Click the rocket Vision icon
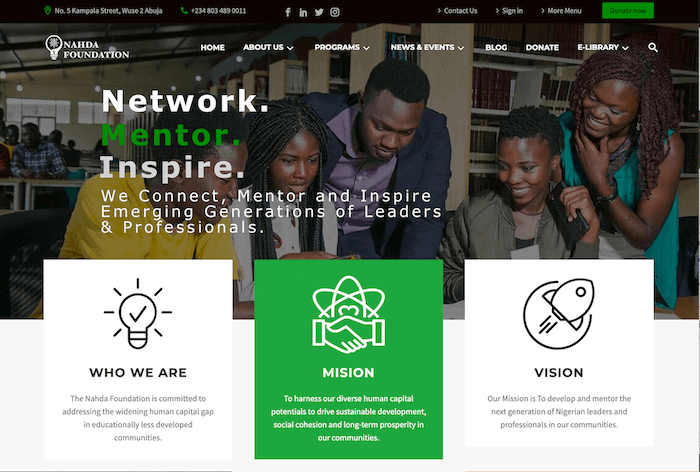The height and width of the screenshot is (472, 700). point(559,314)
